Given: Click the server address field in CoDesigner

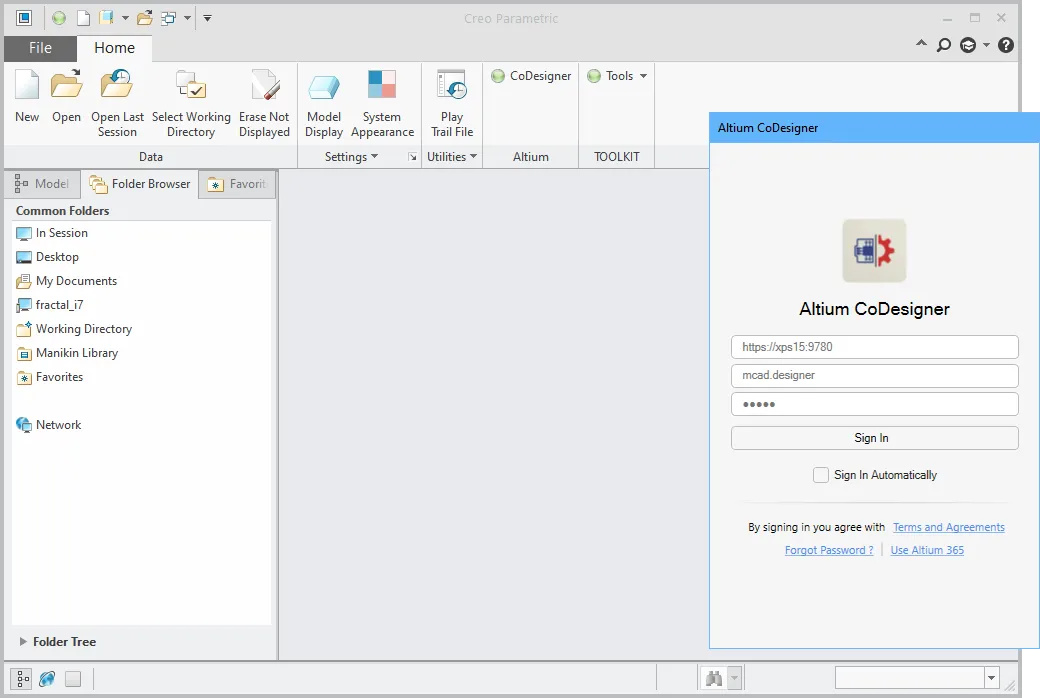Looking at the screenshot, I should [x=874, y=347].
